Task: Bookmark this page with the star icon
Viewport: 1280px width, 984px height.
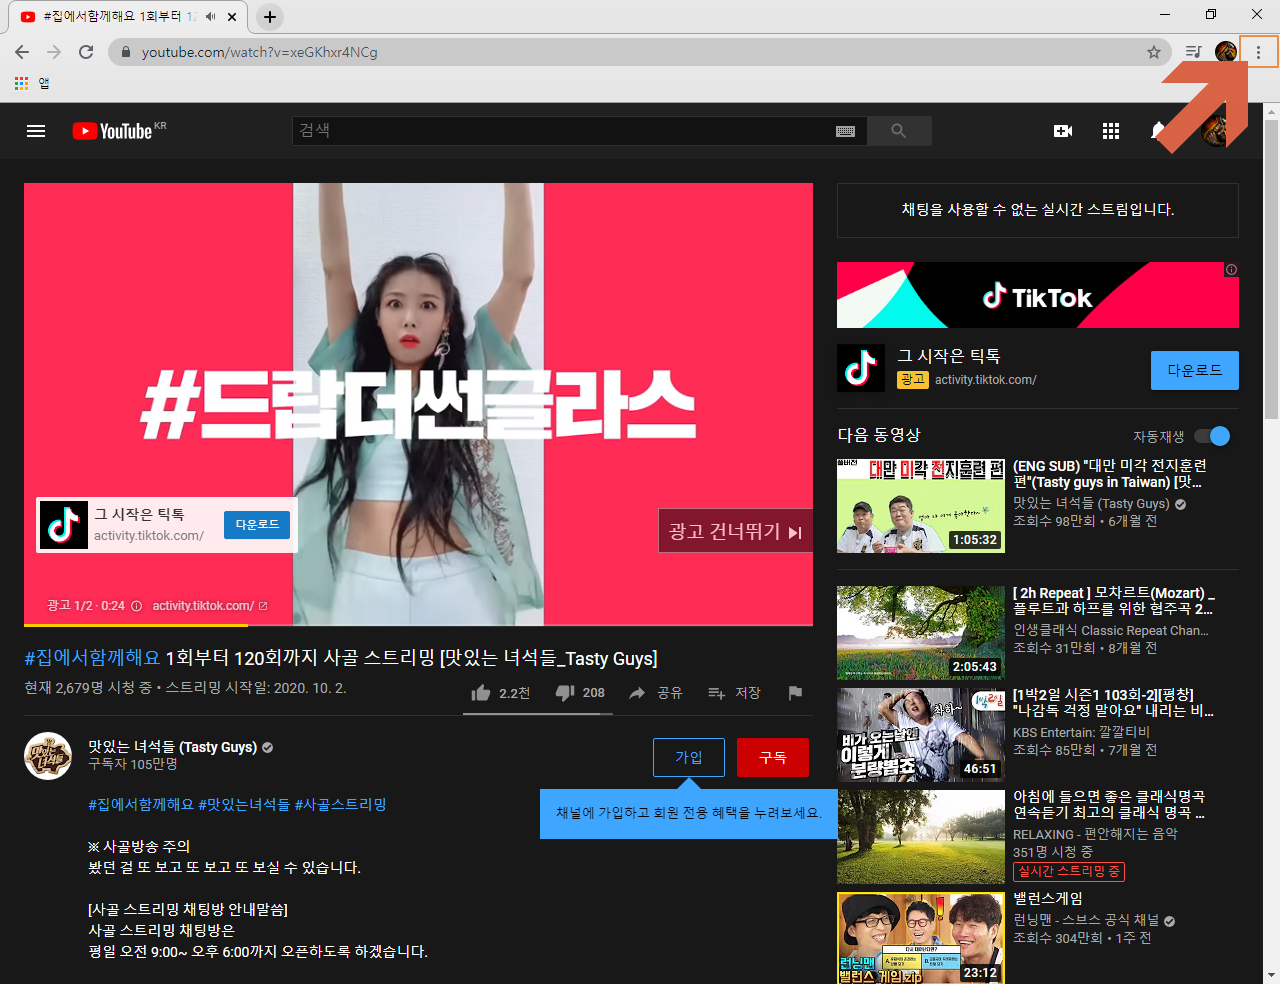Action: coord(1153,52)
